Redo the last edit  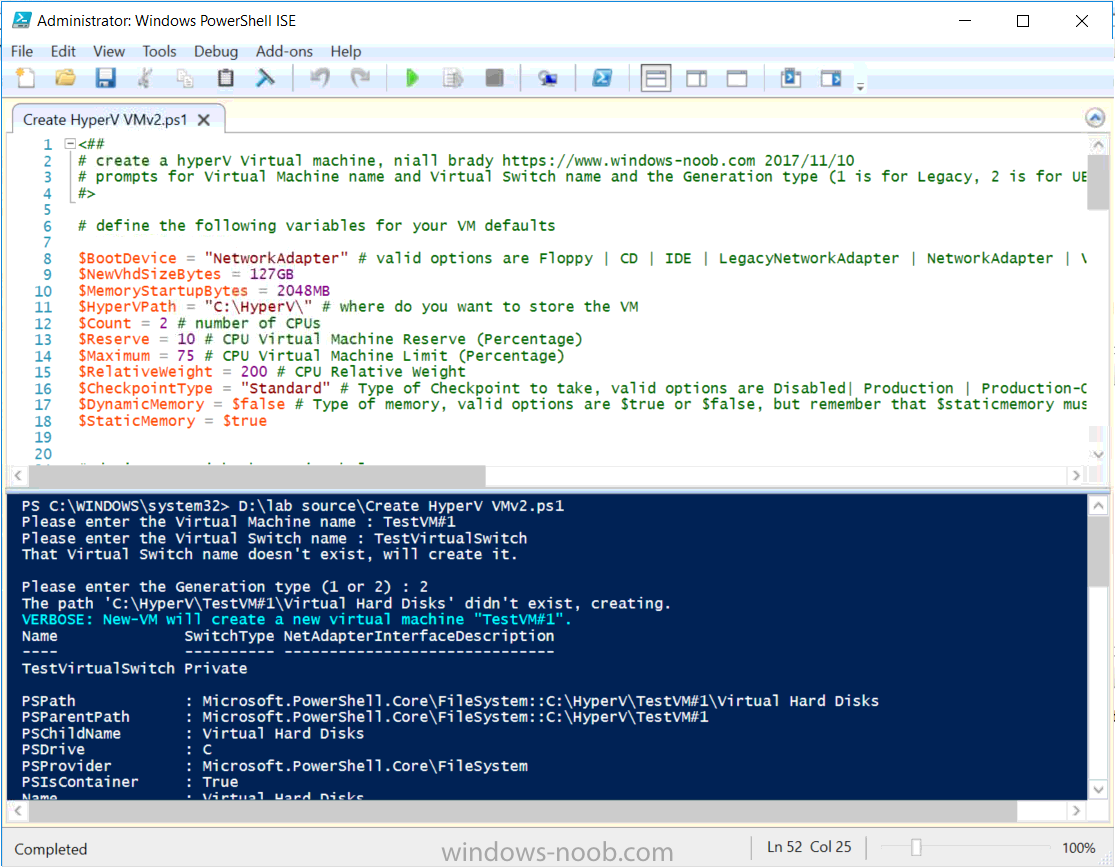coord(361,78)
